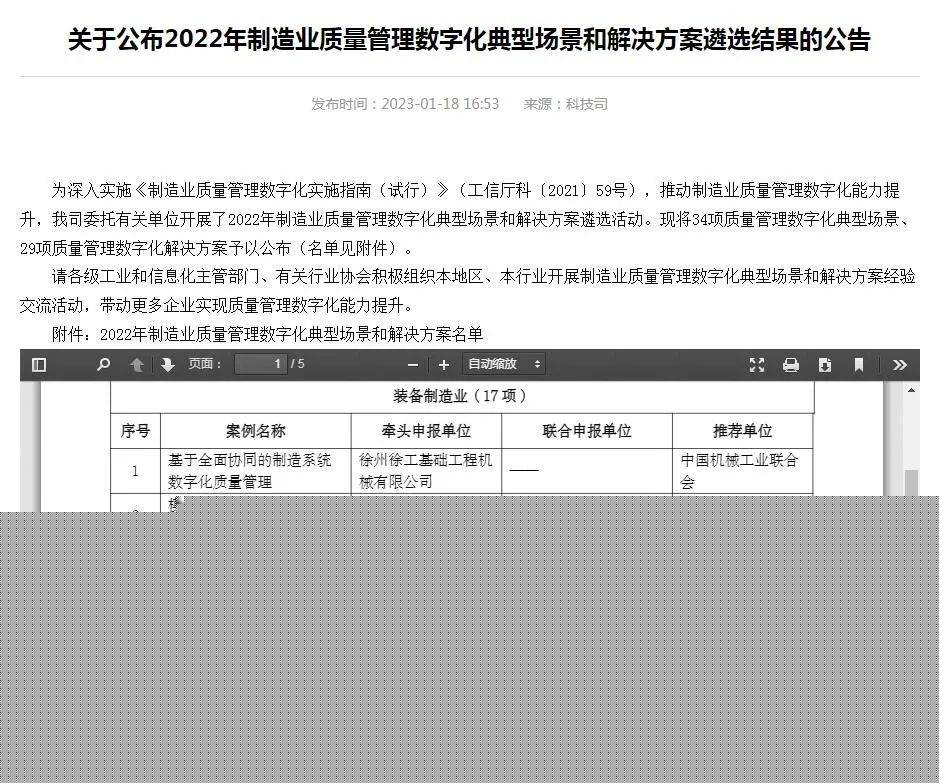
Task: Download the PDF attachment
Action: point(824,365)
